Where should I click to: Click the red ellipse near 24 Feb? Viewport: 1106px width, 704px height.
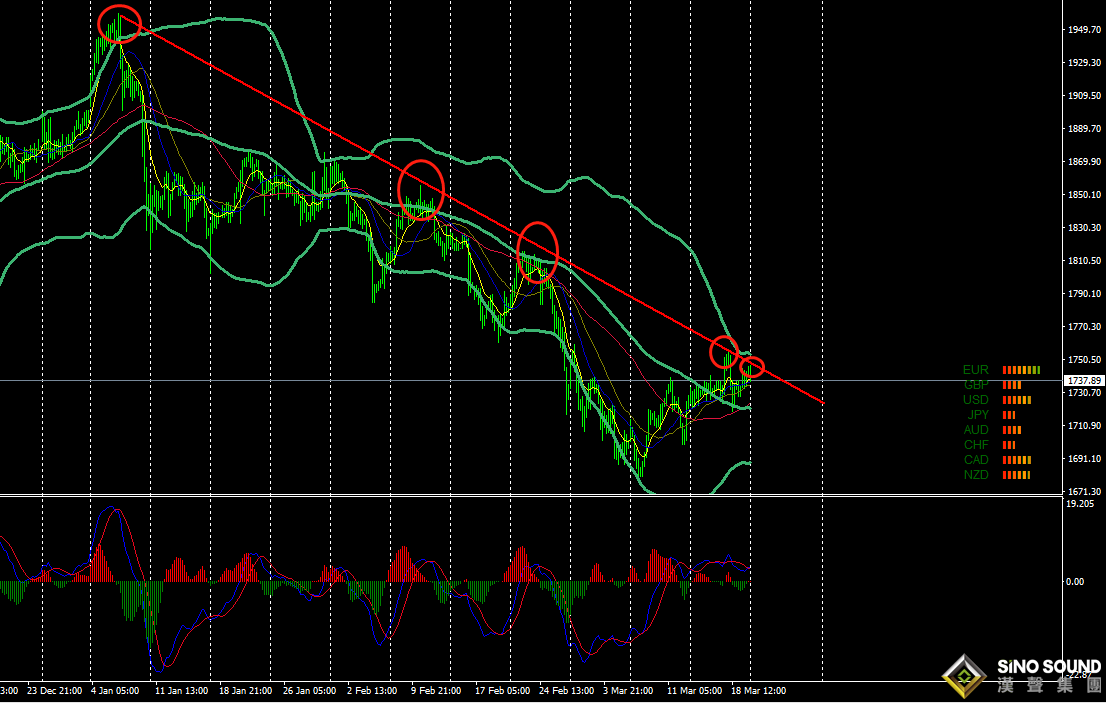[x=537, y=249]
